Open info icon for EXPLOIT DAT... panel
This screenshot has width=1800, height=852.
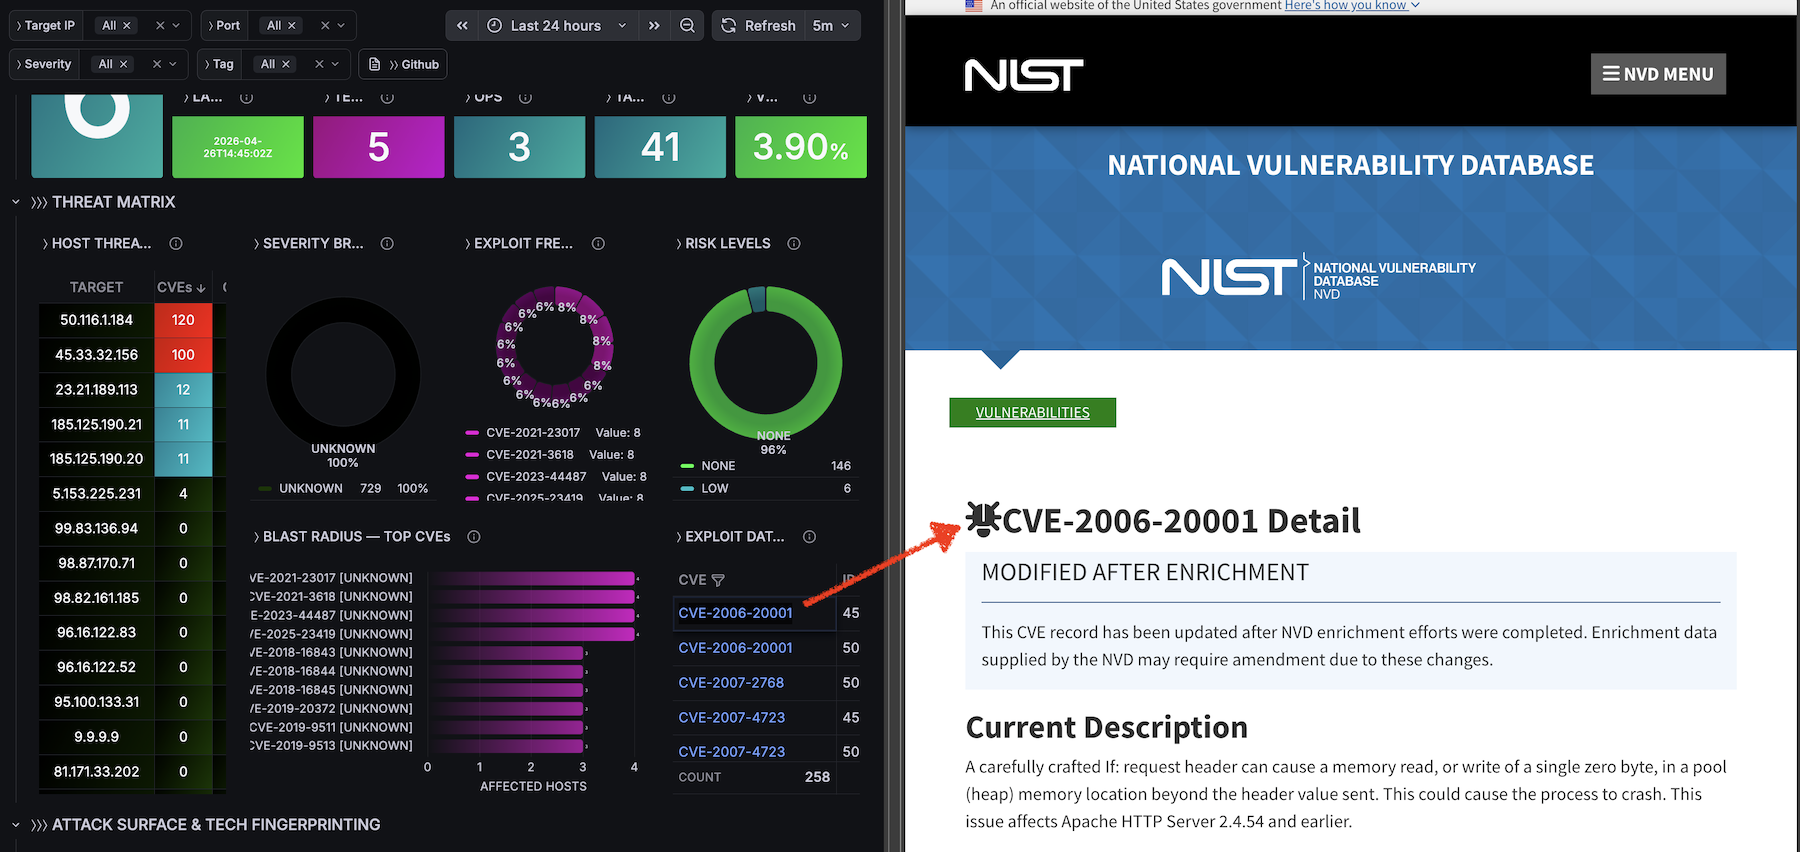(809, 537)
